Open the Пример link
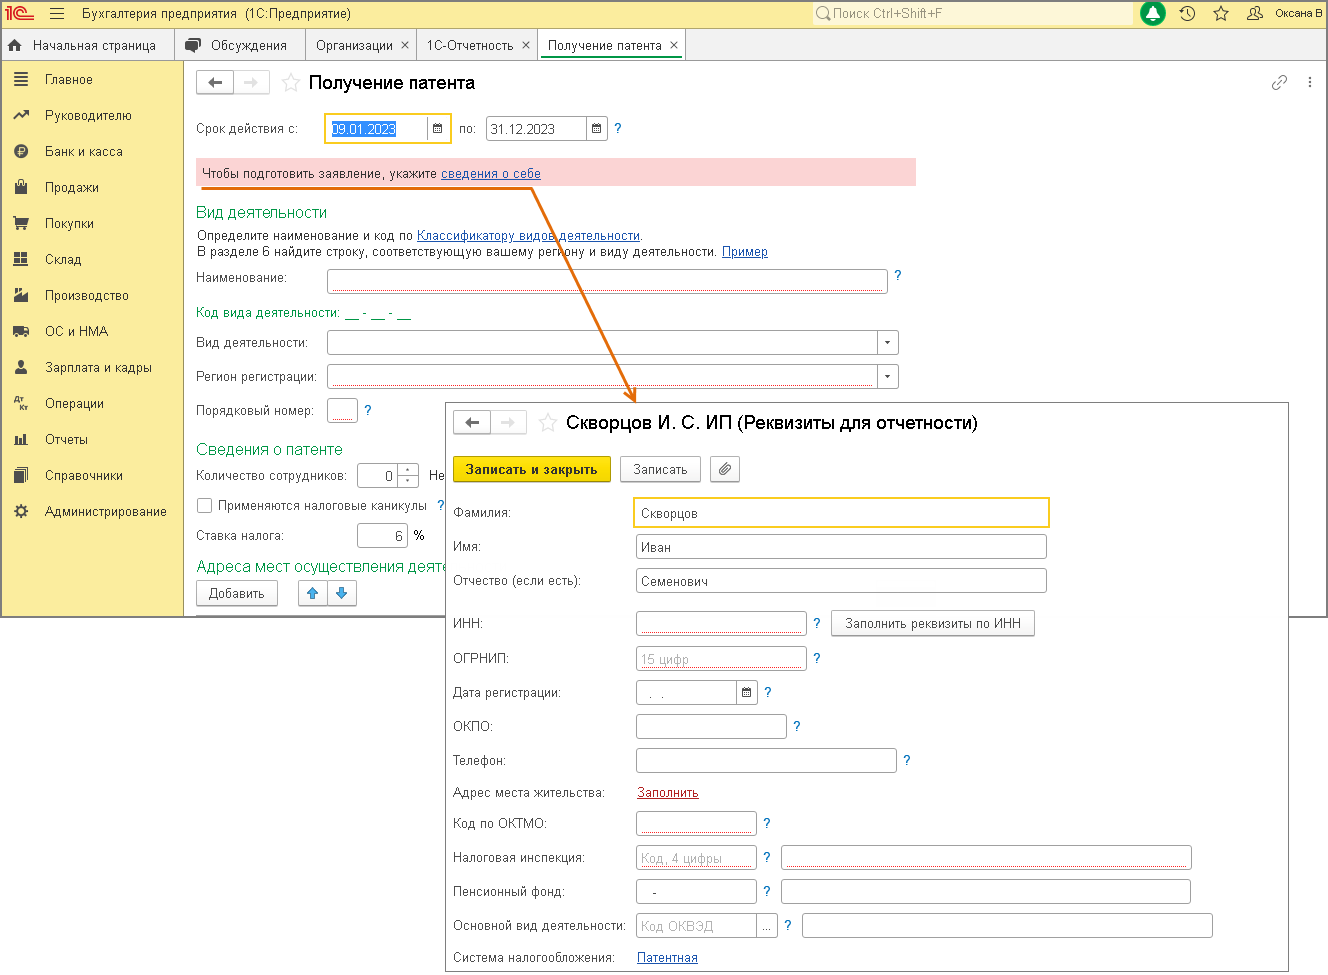Screen dimensions: 1328x975 pos(745,251)
